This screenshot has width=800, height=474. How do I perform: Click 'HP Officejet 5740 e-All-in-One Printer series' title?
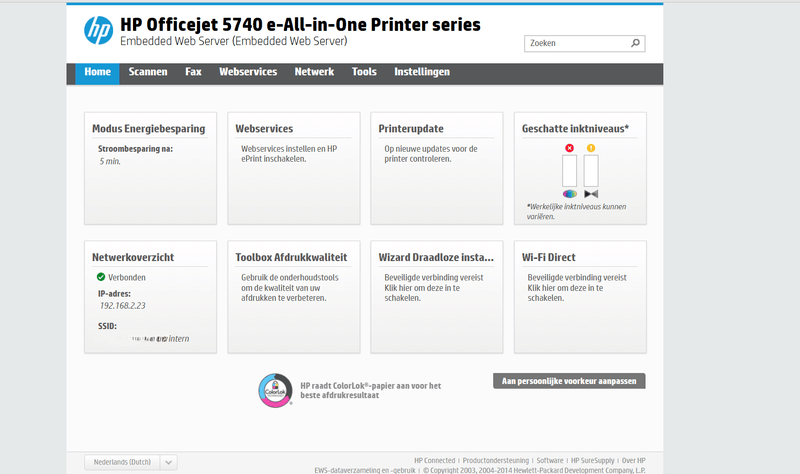pyautogui.click(x=300, y=24)
